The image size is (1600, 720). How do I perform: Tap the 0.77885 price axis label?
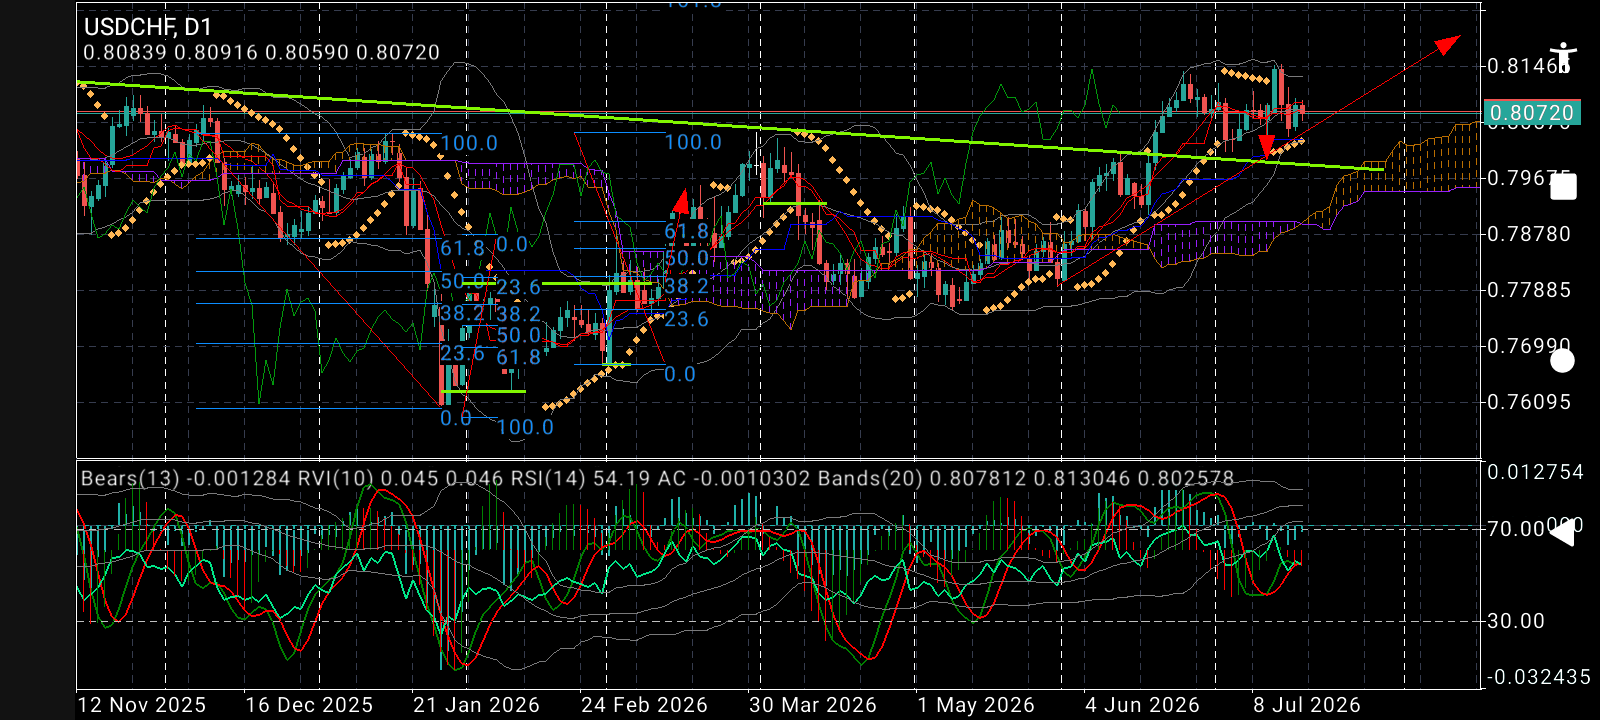(x=1529, y=290)
